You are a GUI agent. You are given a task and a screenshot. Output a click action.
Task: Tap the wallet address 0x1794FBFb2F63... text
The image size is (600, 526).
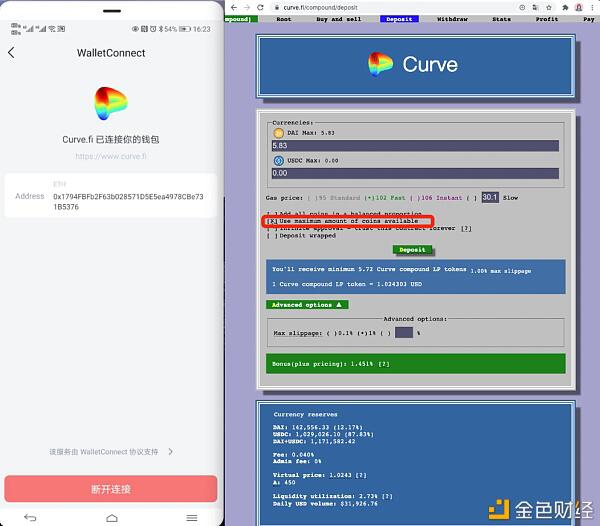(128, 202)
